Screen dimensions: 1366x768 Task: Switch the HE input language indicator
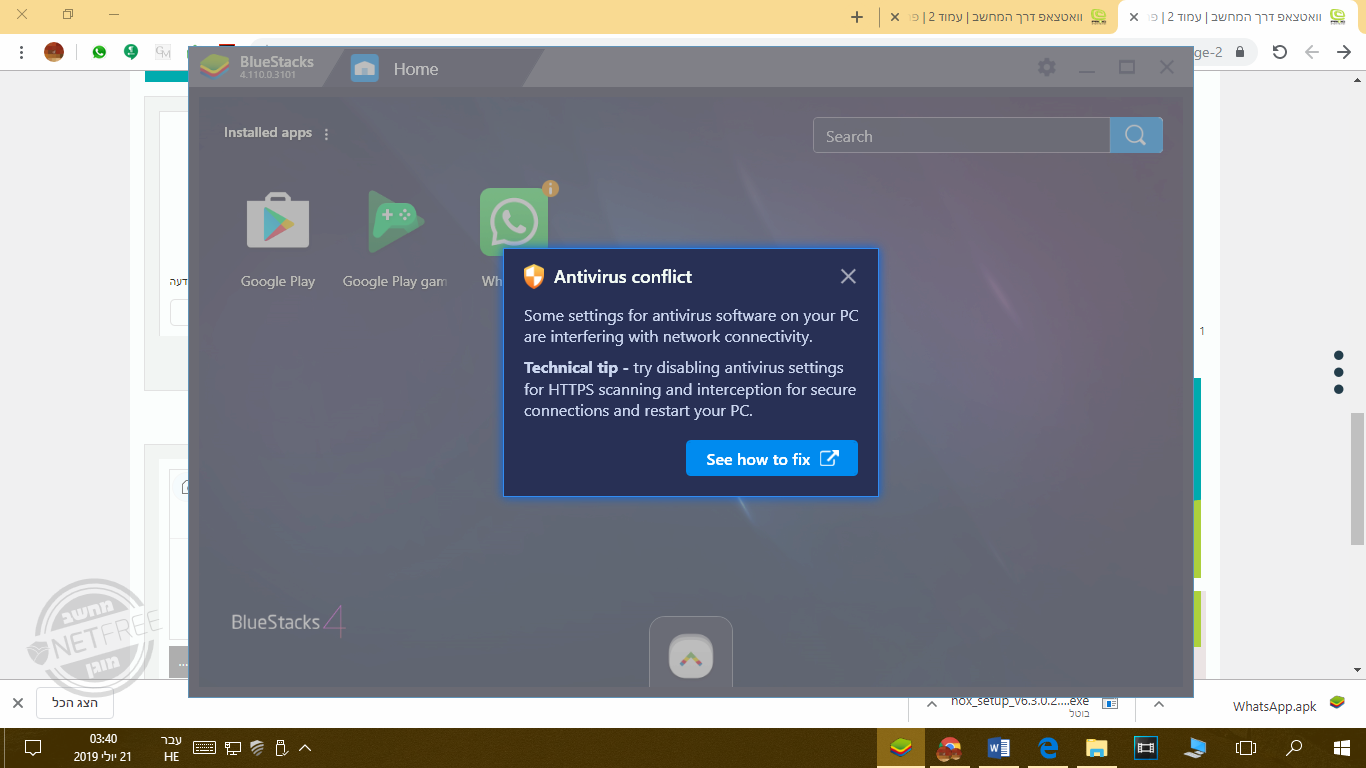(x=171, y=748)
